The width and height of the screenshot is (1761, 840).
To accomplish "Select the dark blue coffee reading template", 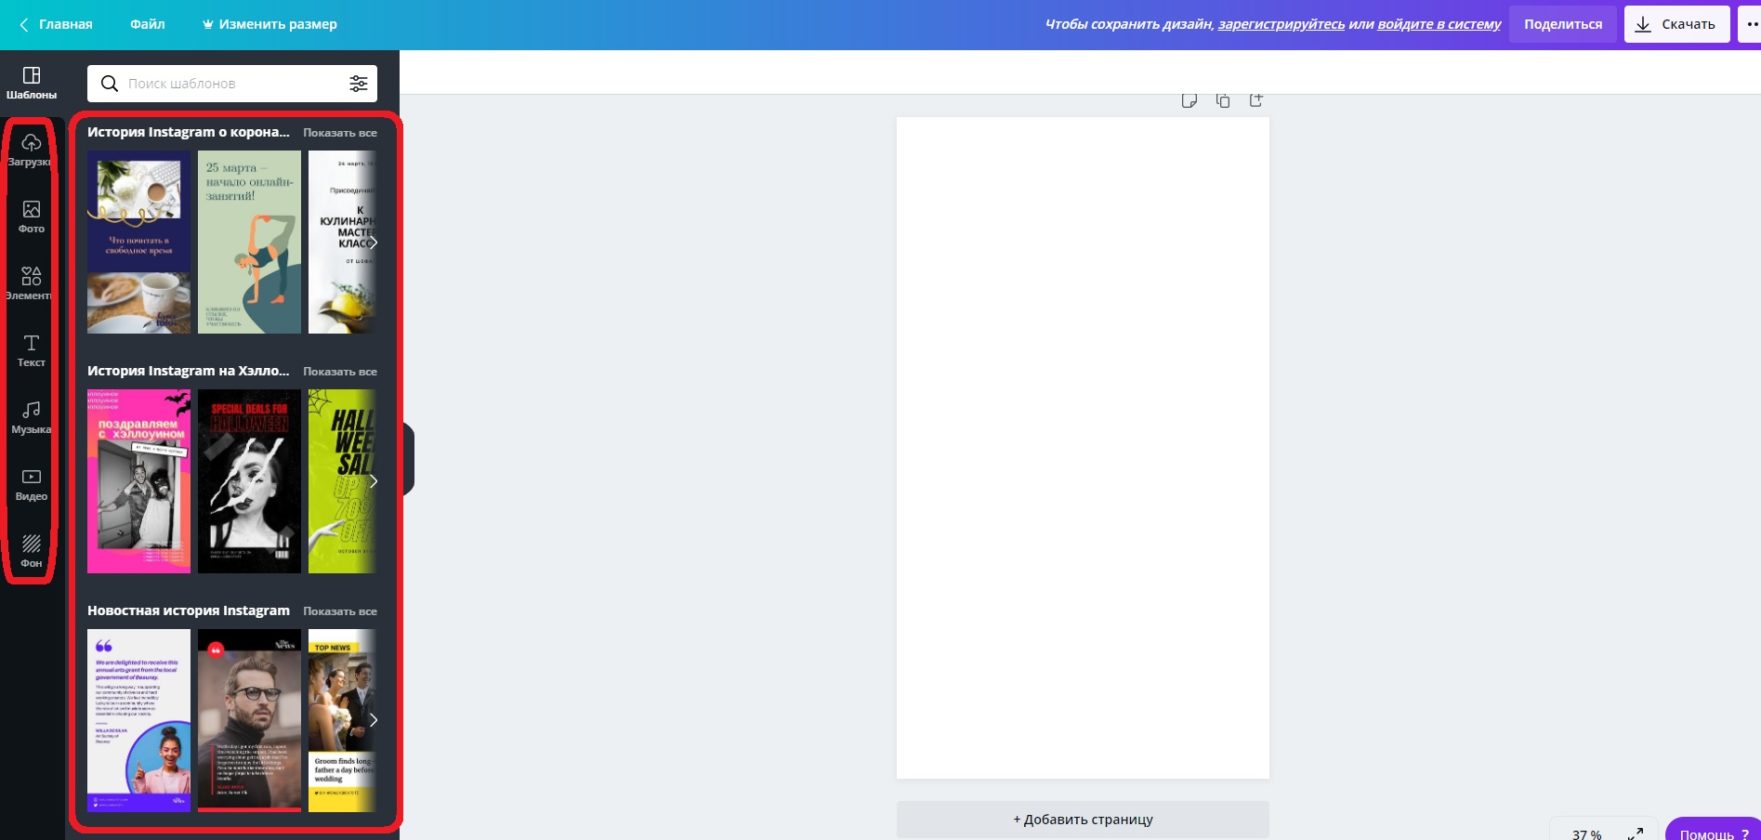I will point(139,242).
